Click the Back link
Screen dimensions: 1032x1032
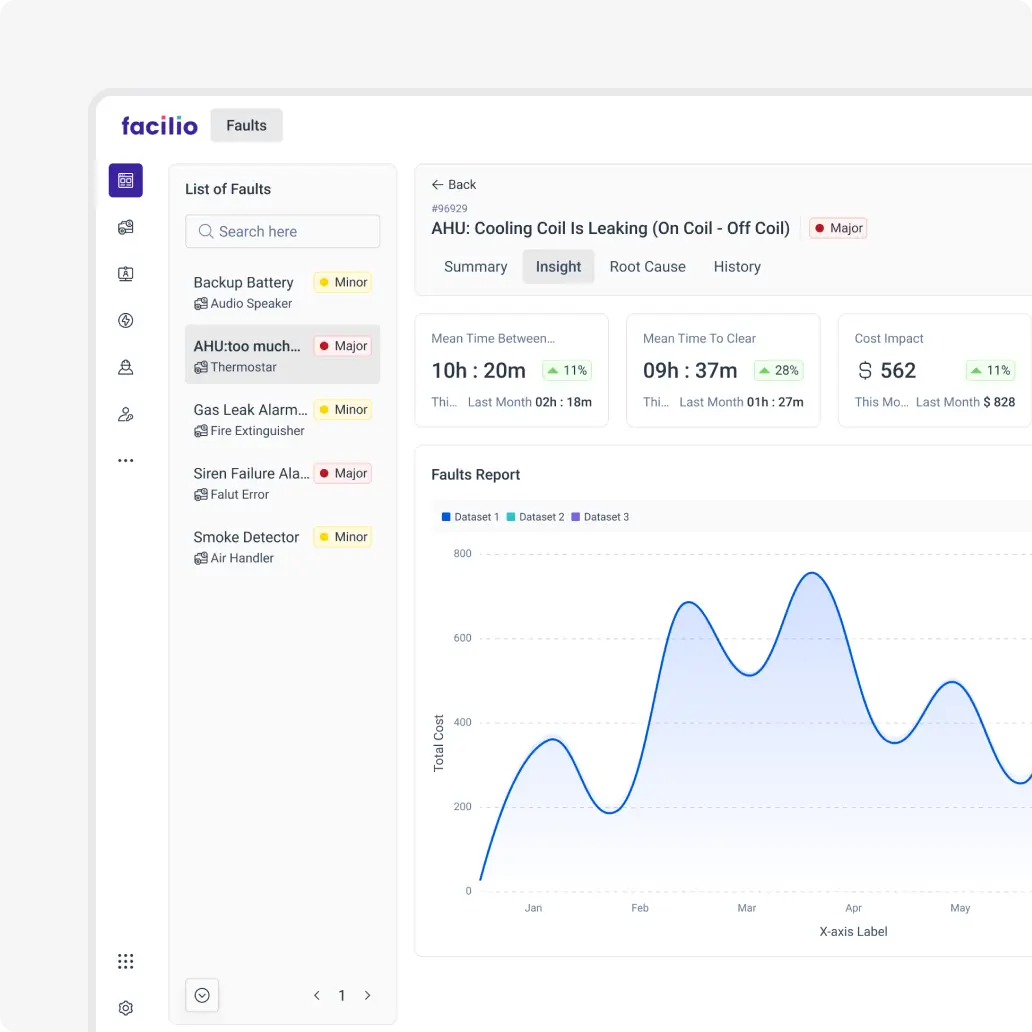[x=454, y=185]
